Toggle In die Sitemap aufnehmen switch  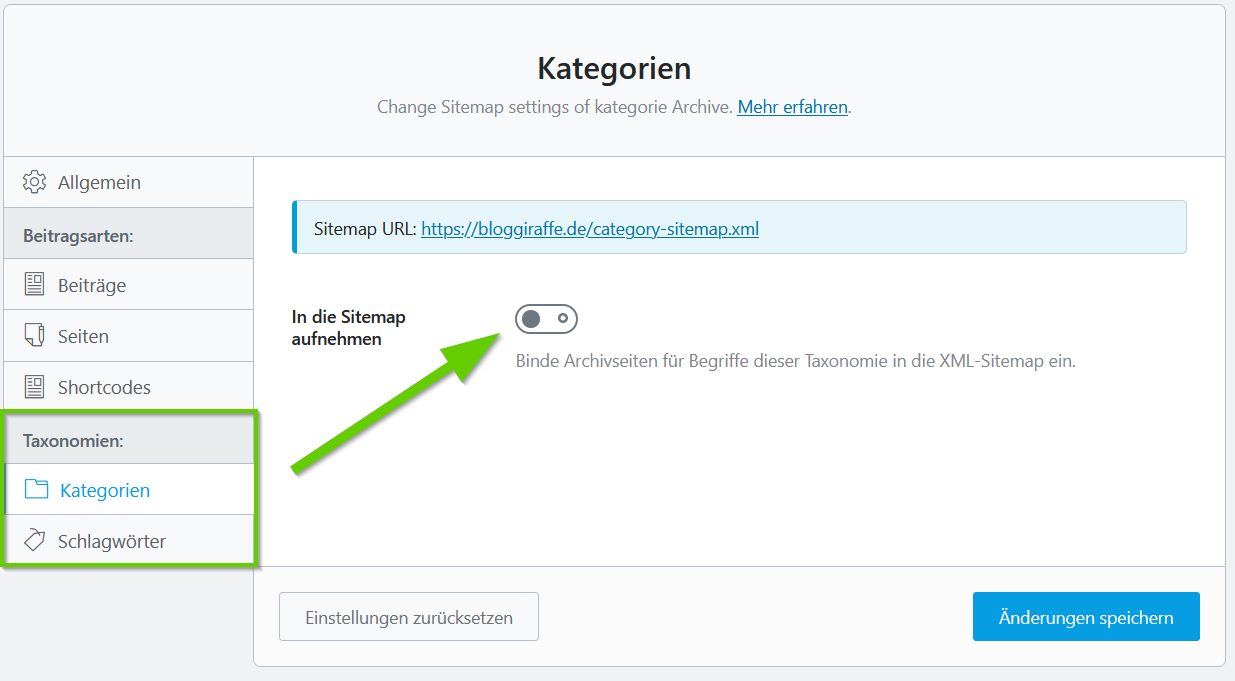click(x=547, y=319)
